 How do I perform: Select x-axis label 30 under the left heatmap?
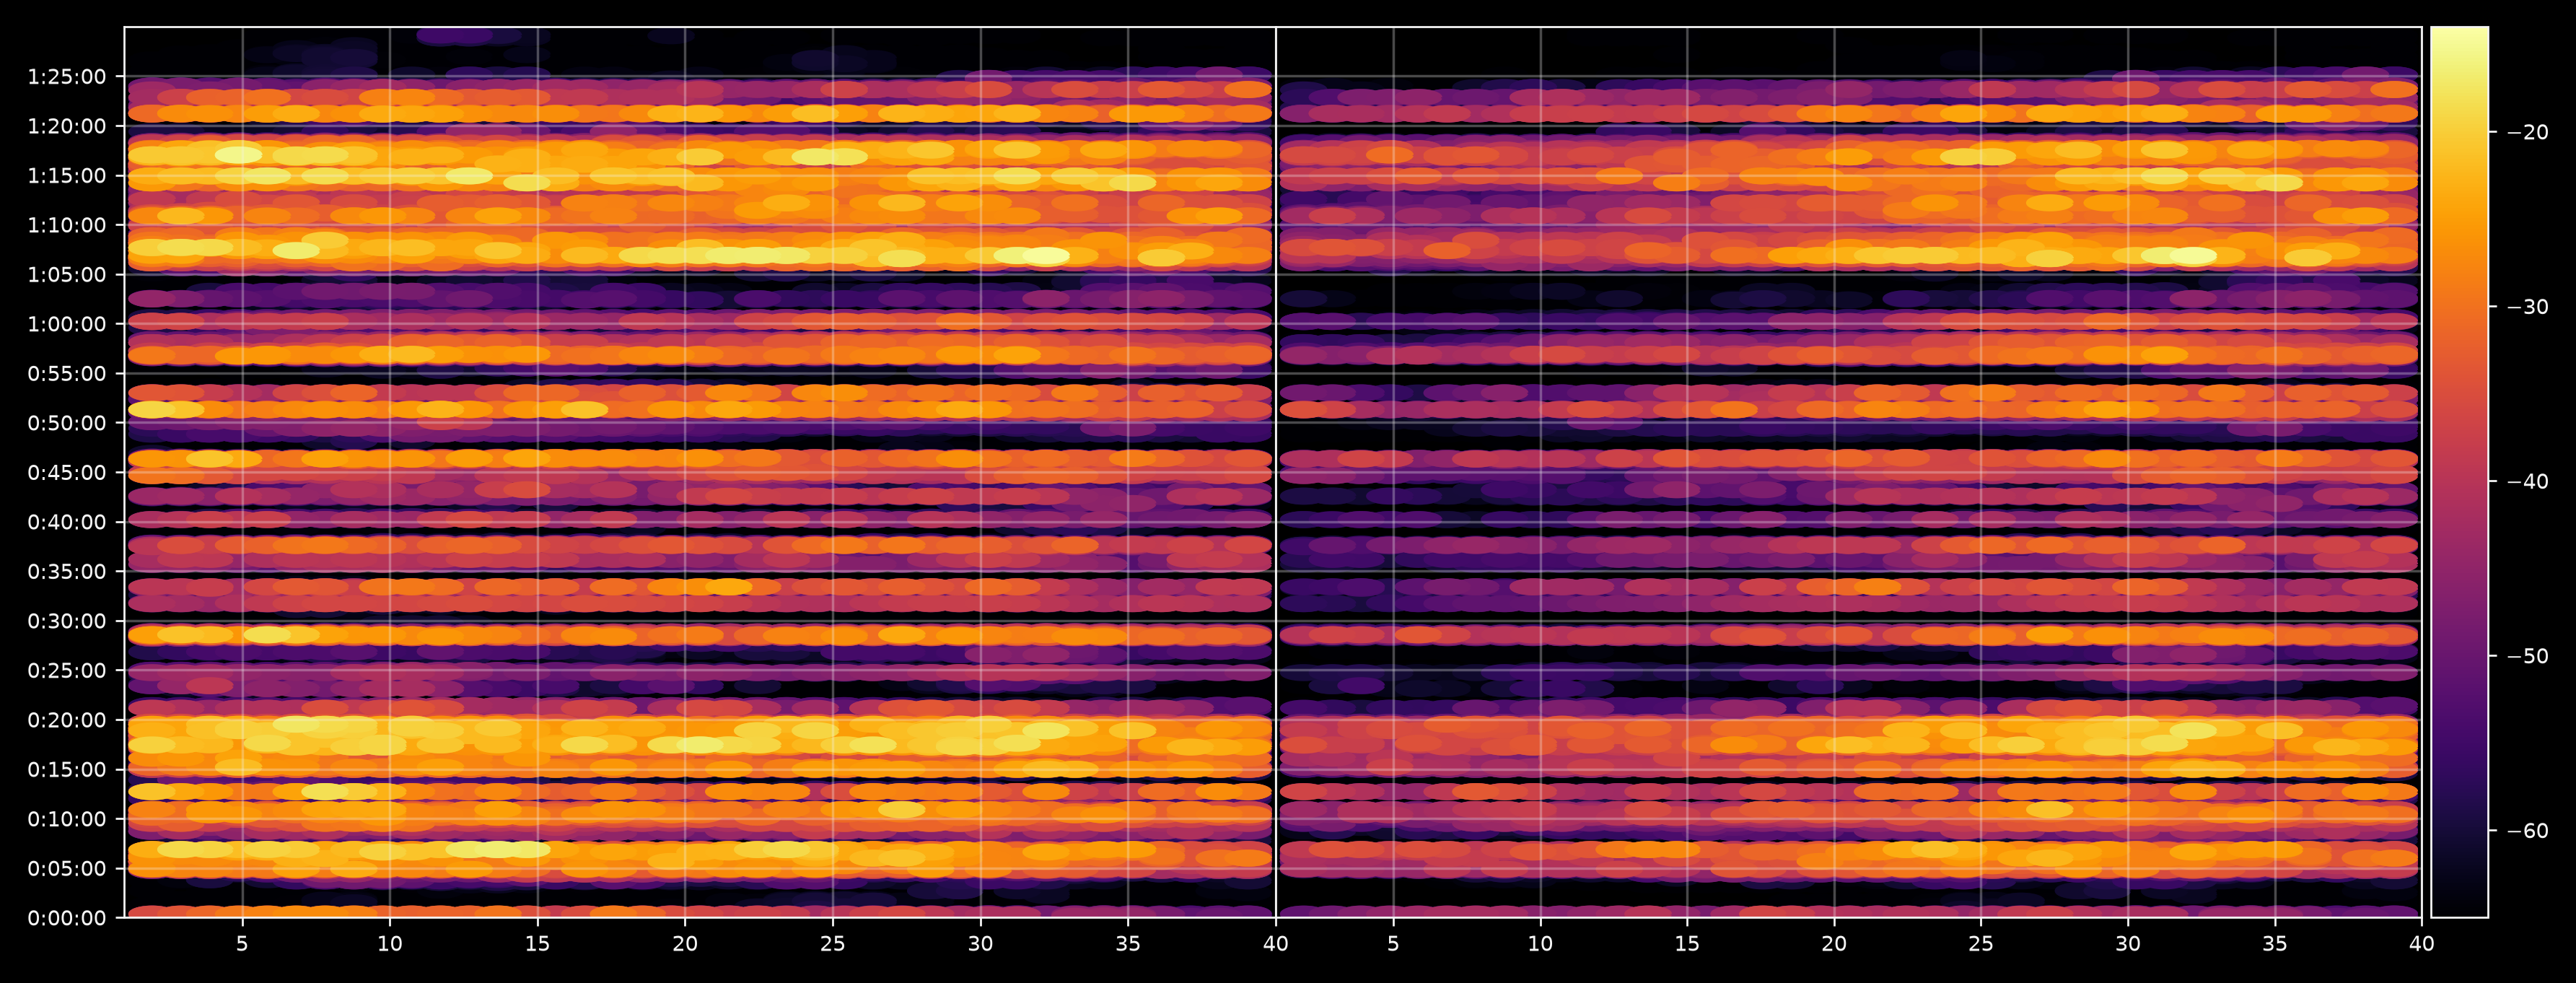click(980, 944)
